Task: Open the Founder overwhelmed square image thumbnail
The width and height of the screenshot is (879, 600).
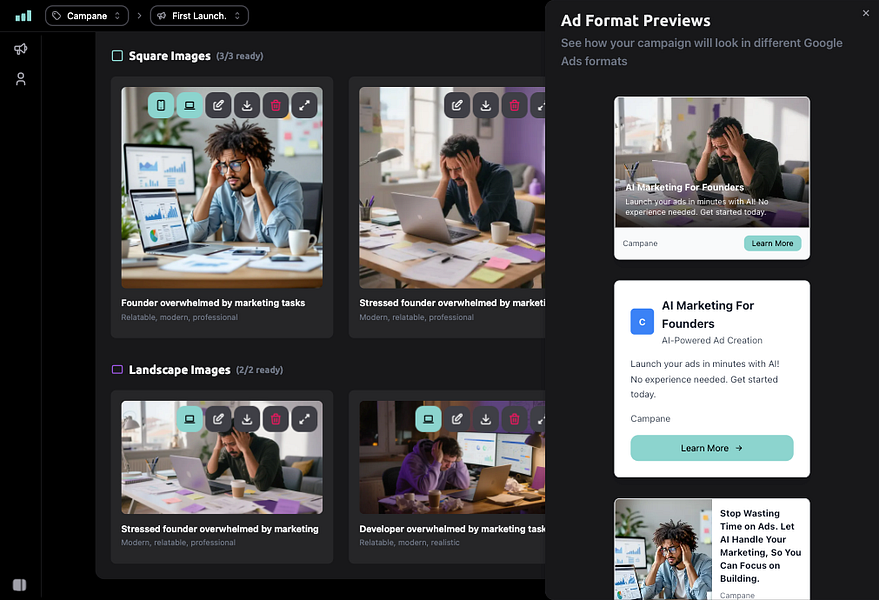Action: click(222, 187)
